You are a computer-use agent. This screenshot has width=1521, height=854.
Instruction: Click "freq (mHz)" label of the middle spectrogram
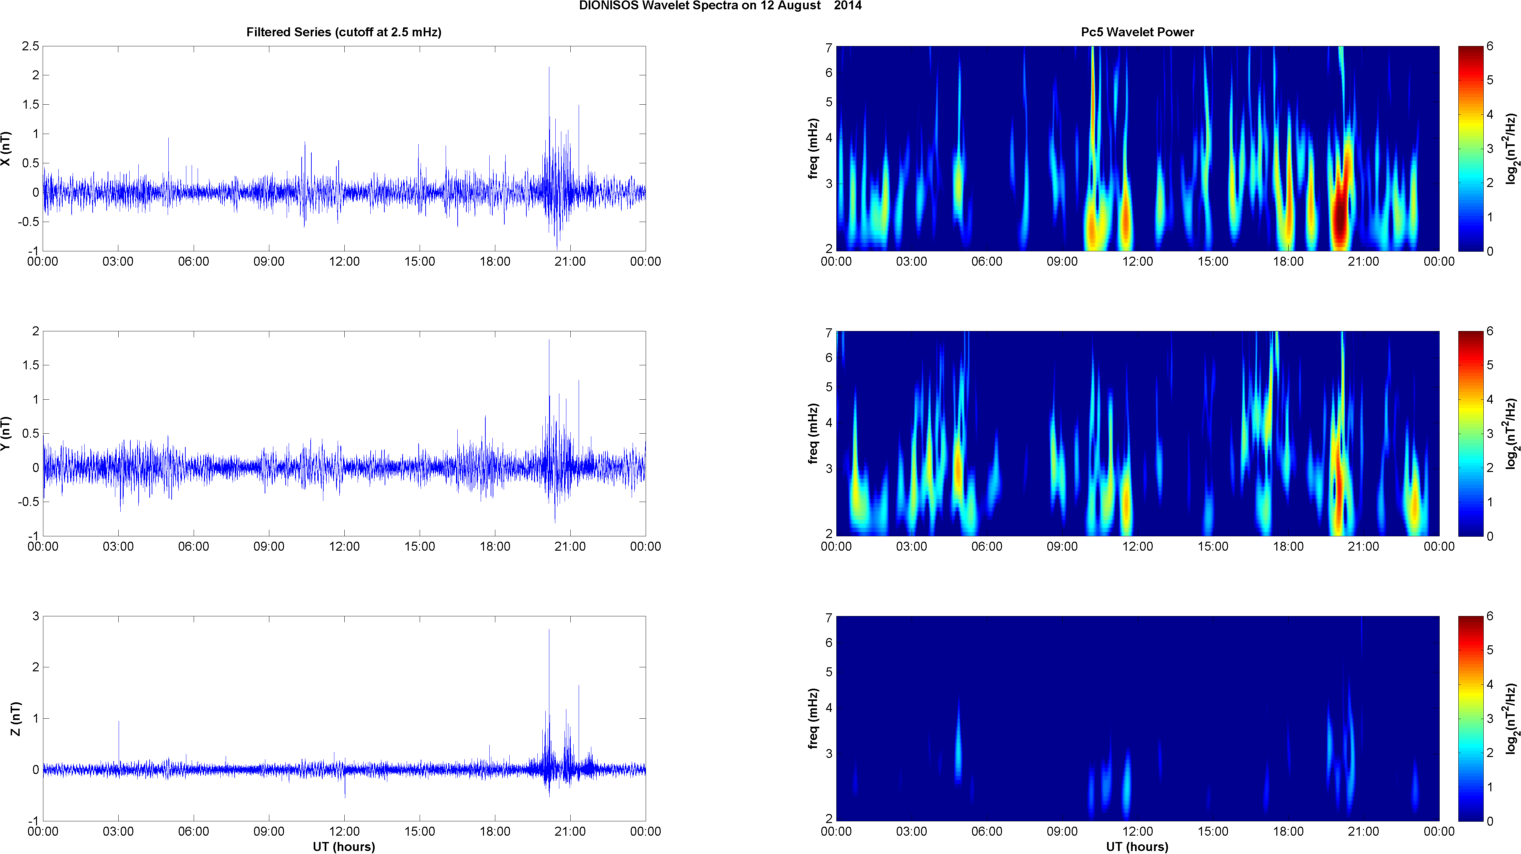(x=814, y=434)
